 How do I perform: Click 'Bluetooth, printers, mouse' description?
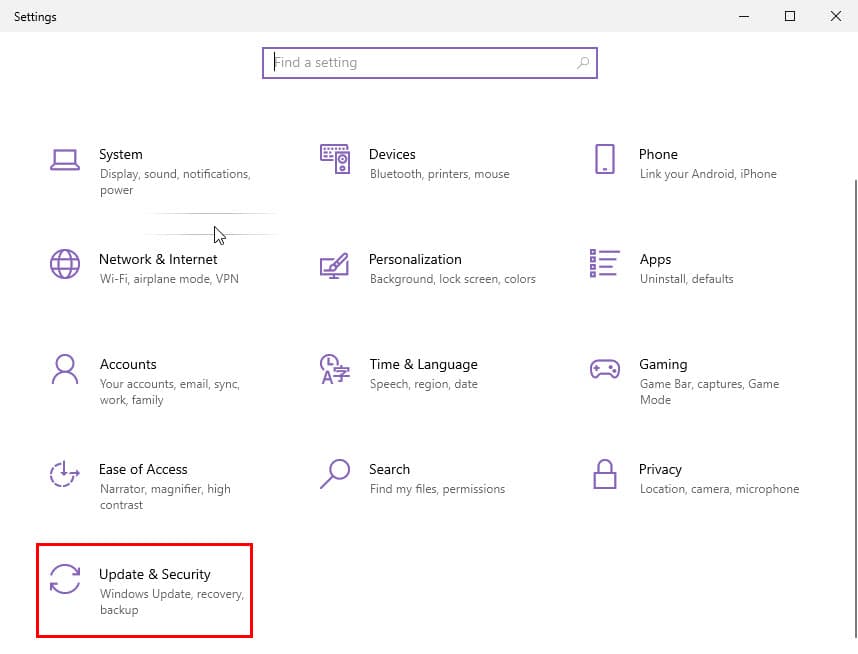click(440, 174)
